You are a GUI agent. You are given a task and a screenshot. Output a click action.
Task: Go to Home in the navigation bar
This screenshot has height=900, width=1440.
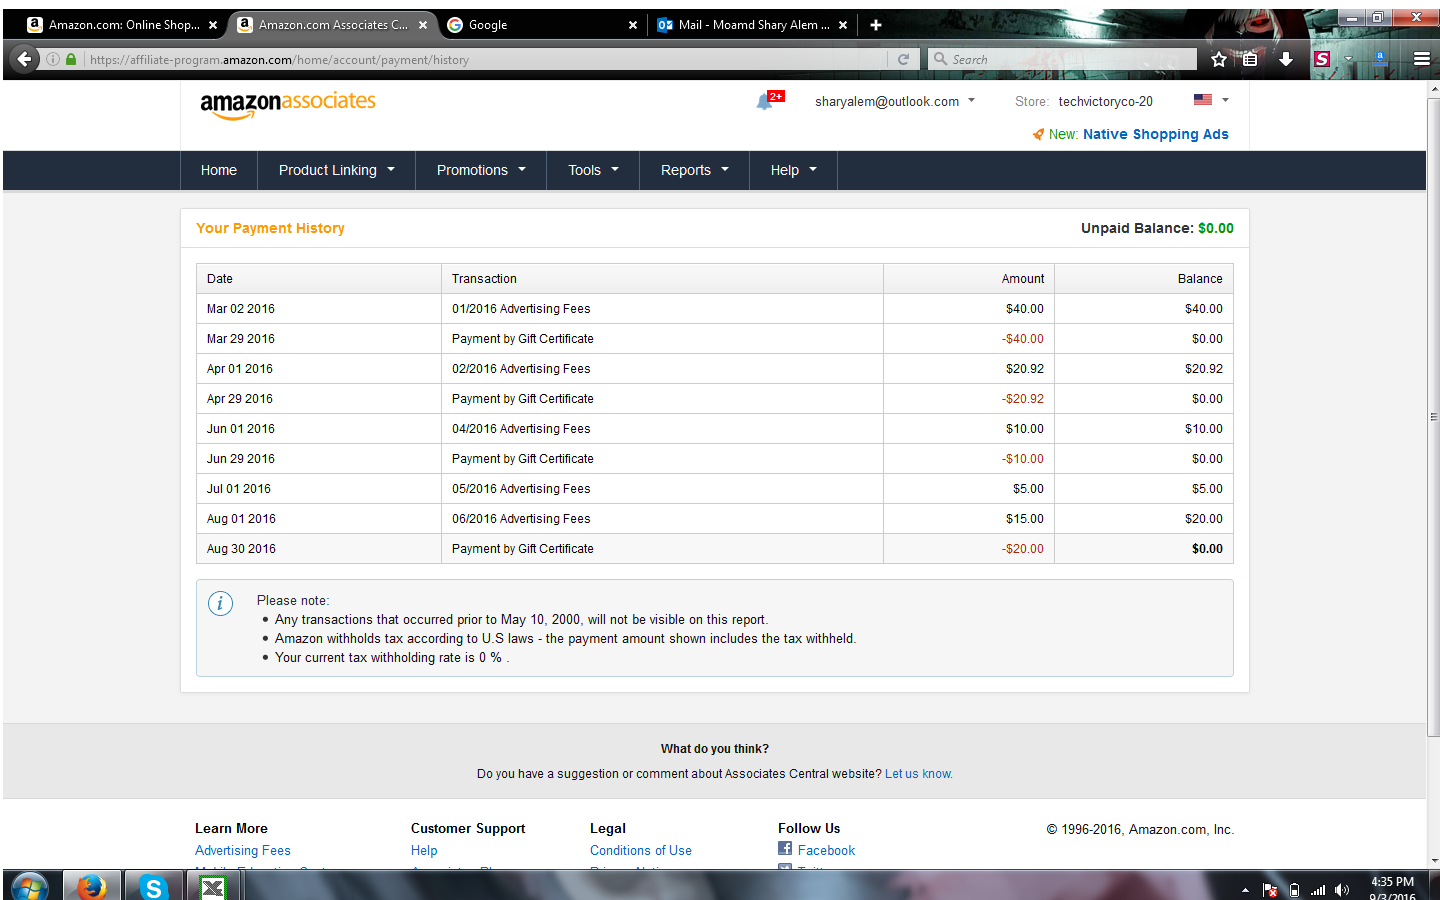point(219,170)
